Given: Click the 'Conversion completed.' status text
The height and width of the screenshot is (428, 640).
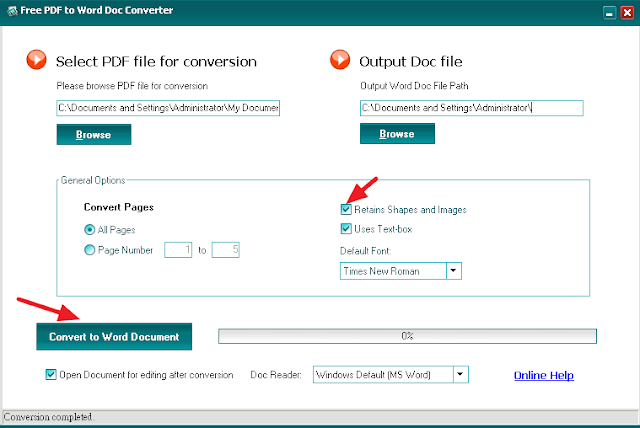Looking at the screenshot, I should pos(49,417).
